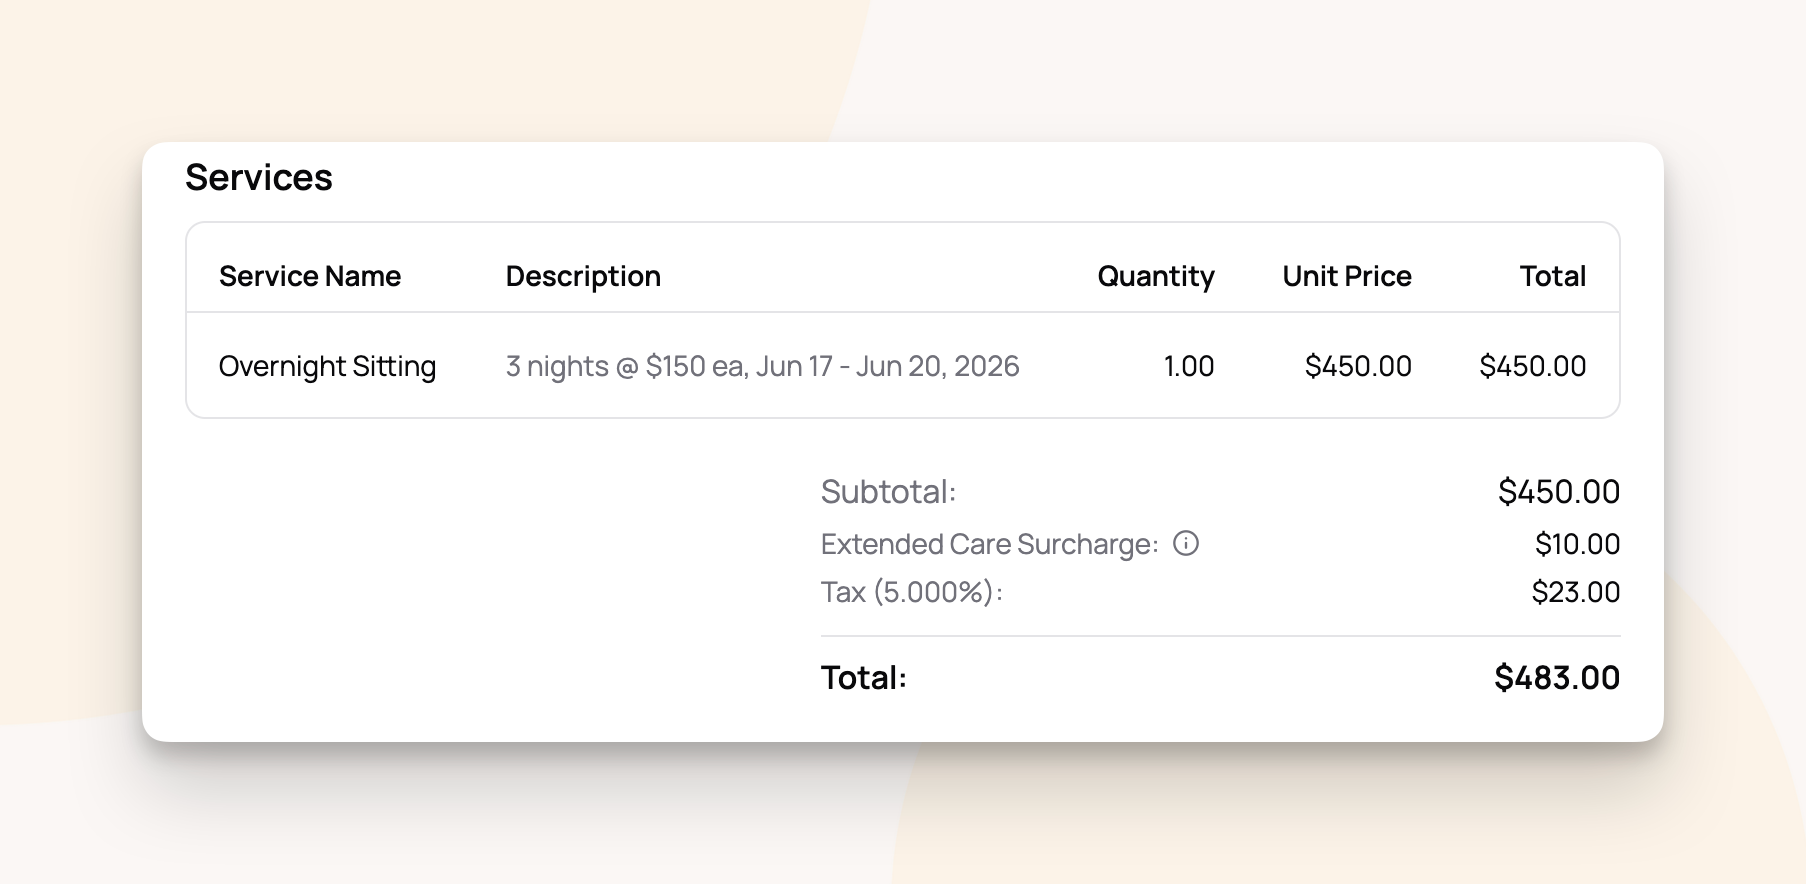Select the Overnight Sitting service name
The height and width of the screenshot is (884, 1806).
coord(327,366)
